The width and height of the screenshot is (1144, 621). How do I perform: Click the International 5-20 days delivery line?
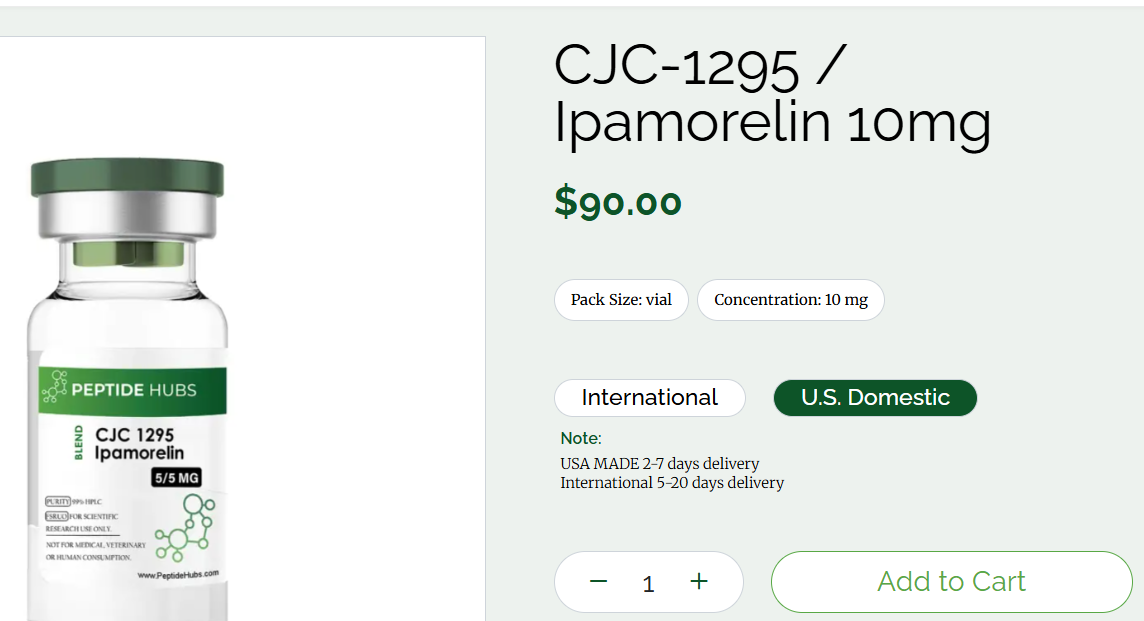[x=671, y=483]
